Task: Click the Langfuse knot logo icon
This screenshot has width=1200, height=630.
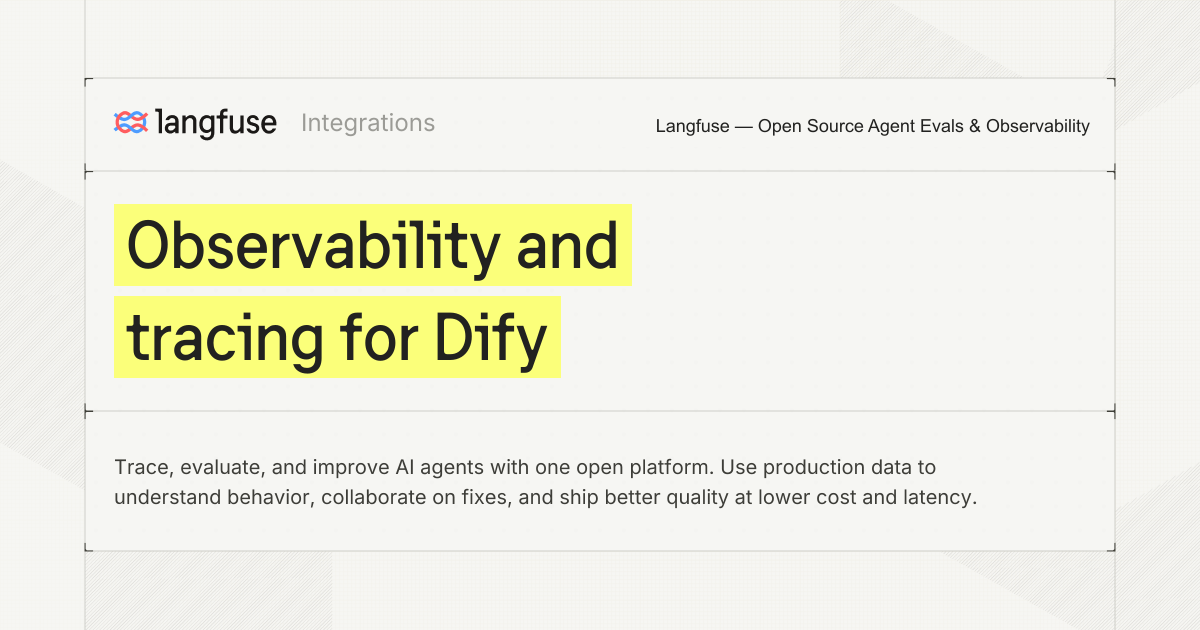Action: 130,123
